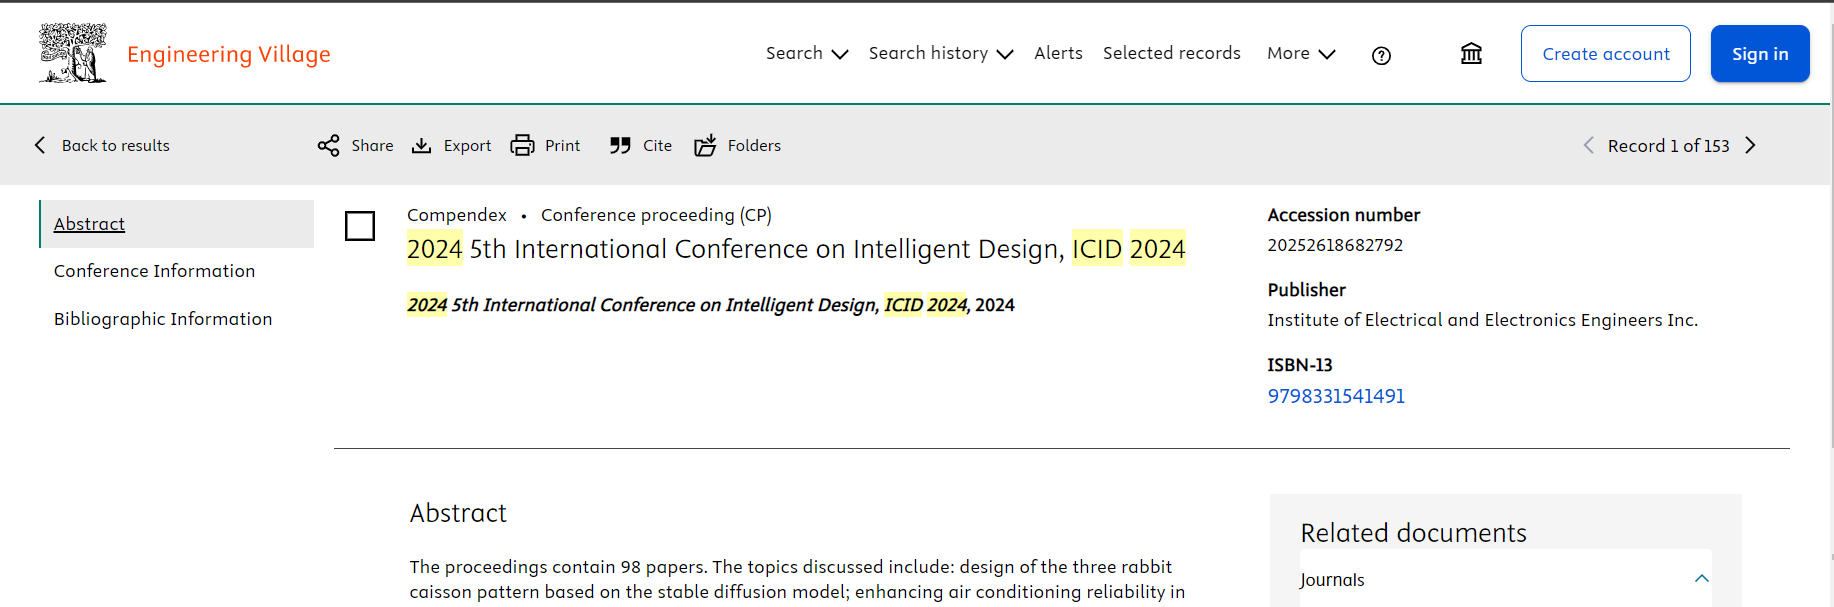1834x607 pixels.
Task: Open Alerts in top navigation
Action: (1058, 53)
